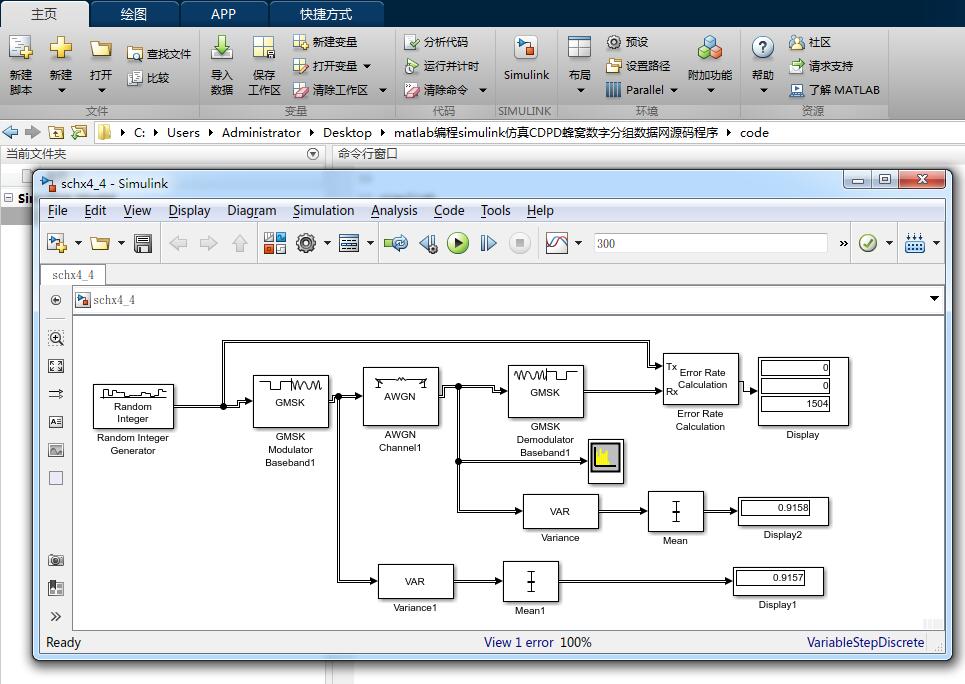Open the New model dropdown arrow
The height and width of the screenshot is (684, 965).
tap(78, 243)
